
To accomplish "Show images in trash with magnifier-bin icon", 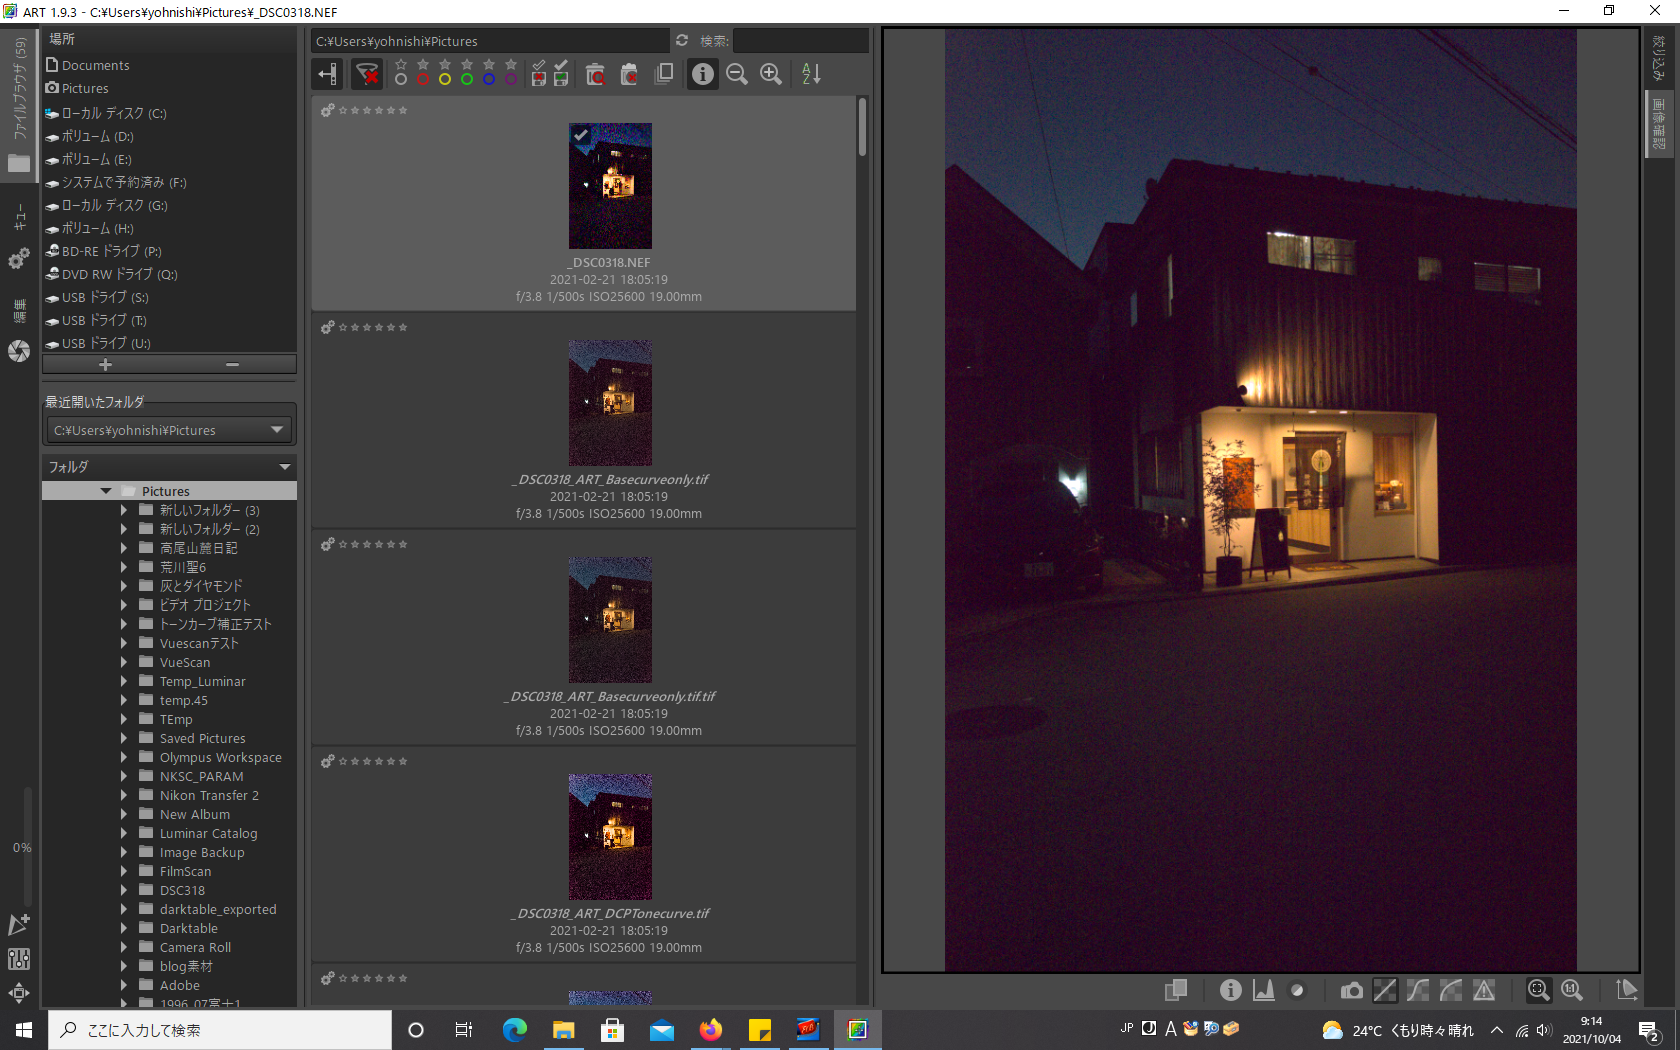I will [595, 74].
